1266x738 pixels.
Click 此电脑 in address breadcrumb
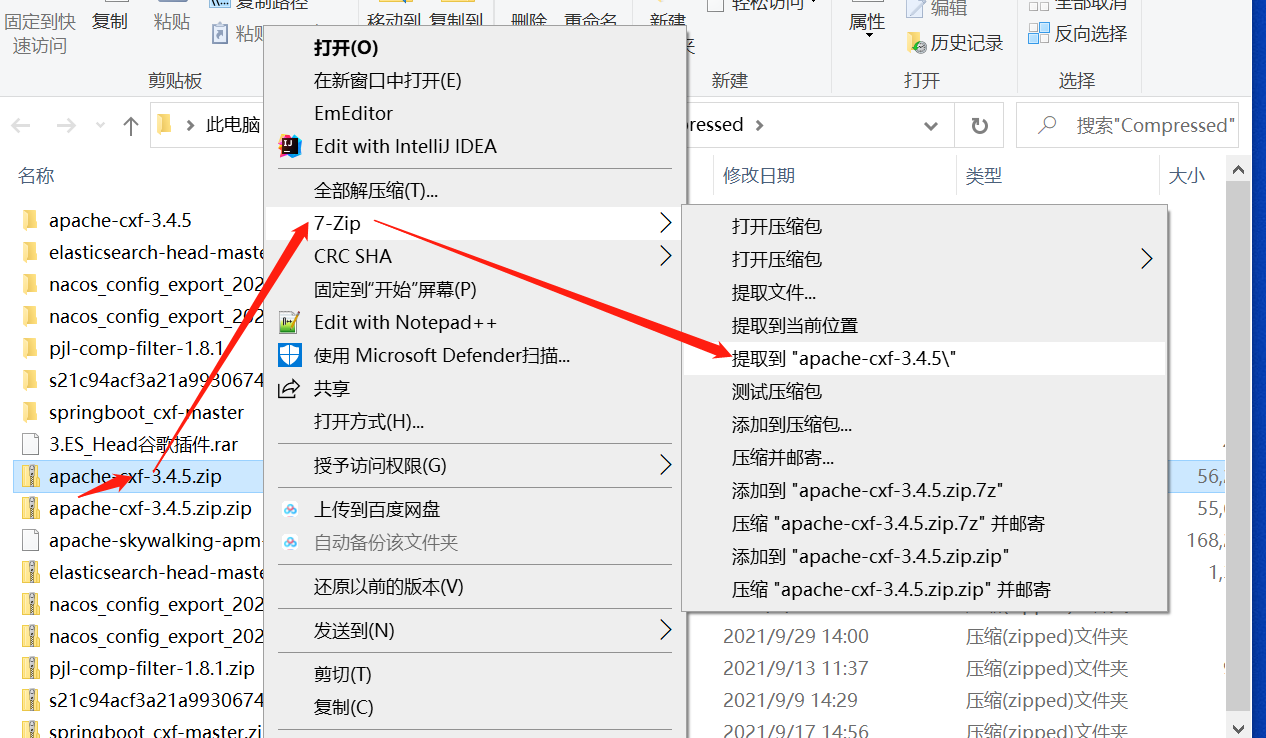click(x=233, y=125)
